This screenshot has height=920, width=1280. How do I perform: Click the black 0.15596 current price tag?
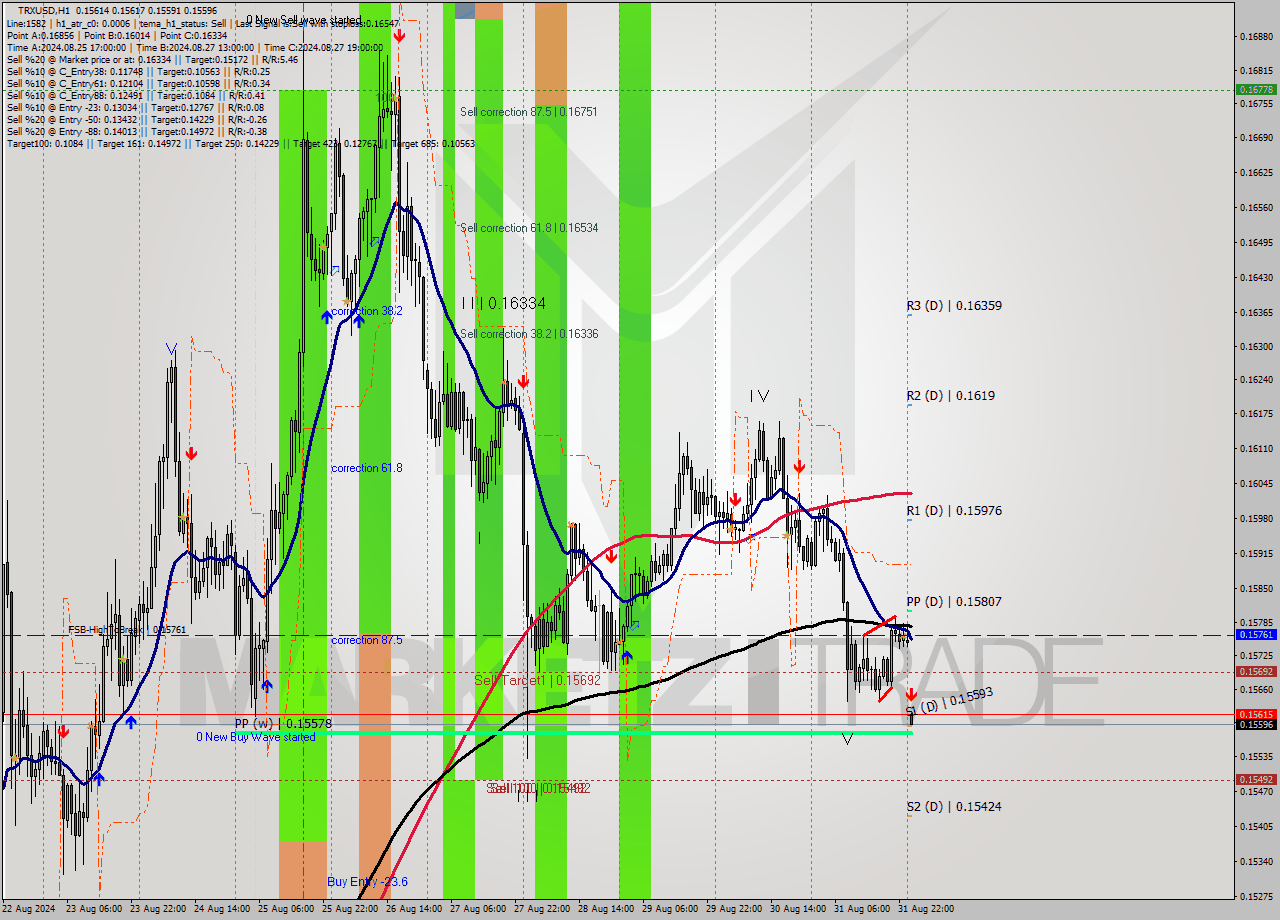coord(1256,725)
